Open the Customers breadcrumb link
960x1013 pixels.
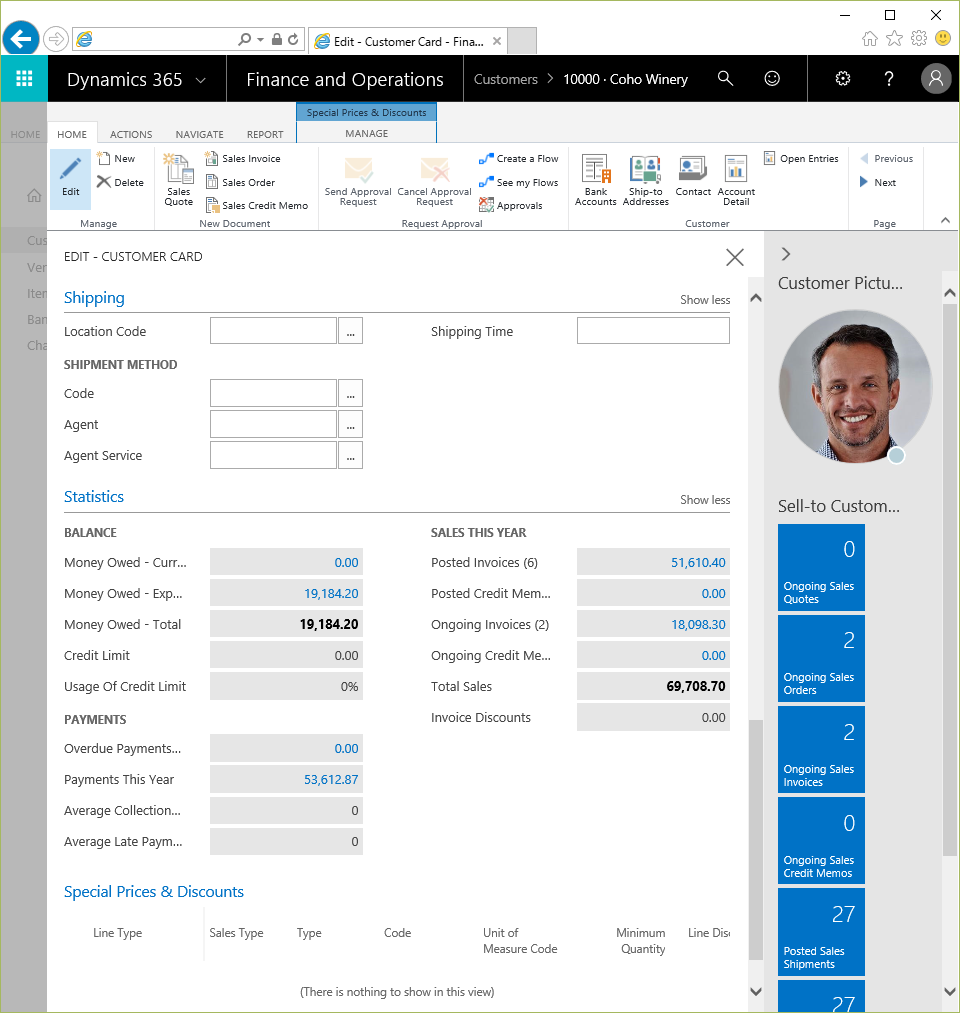coord(505,79)
